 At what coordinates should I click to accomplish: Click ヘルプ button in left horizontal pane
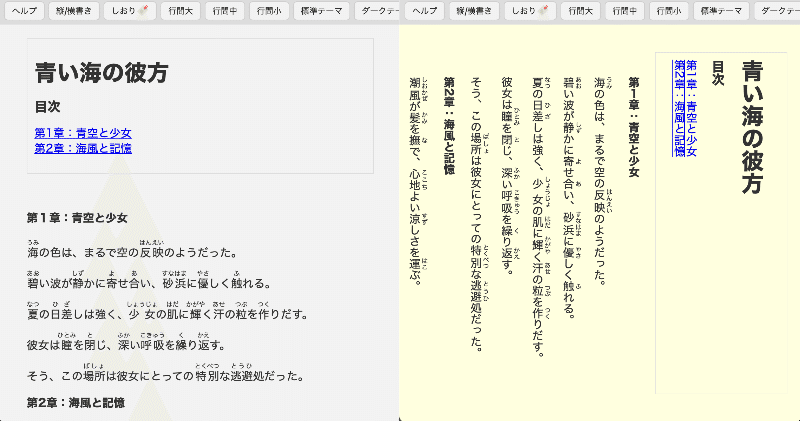pyautogui.click(x=24, y=11)
